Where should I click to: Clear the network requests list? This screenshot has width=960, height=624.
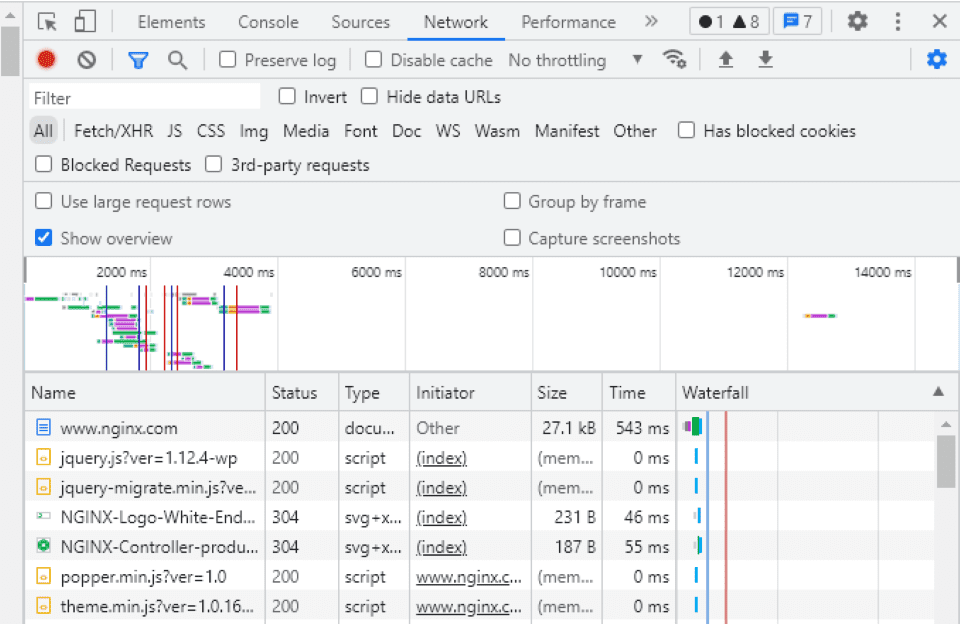(x=86, y=59)
